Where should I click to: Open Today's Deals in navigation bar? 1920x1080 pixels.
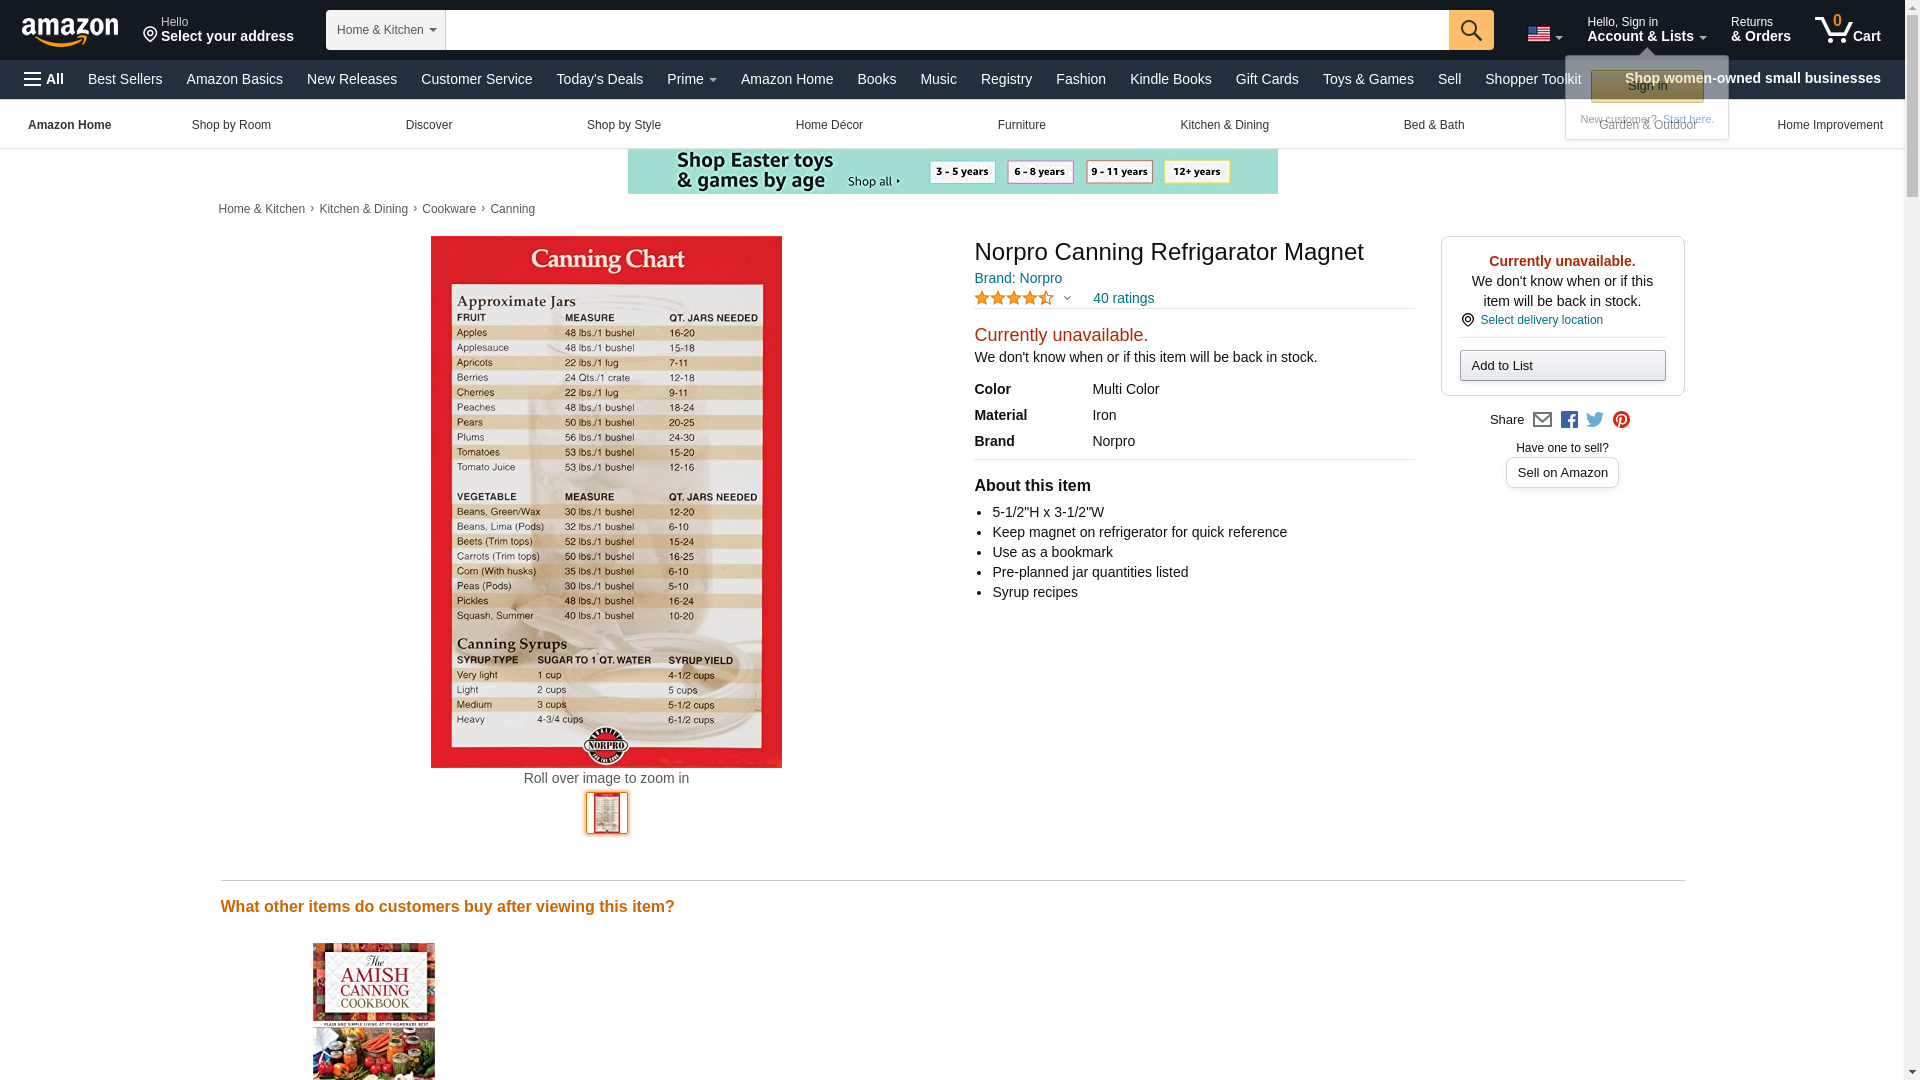pyautogui.click(x=599, y=79)
